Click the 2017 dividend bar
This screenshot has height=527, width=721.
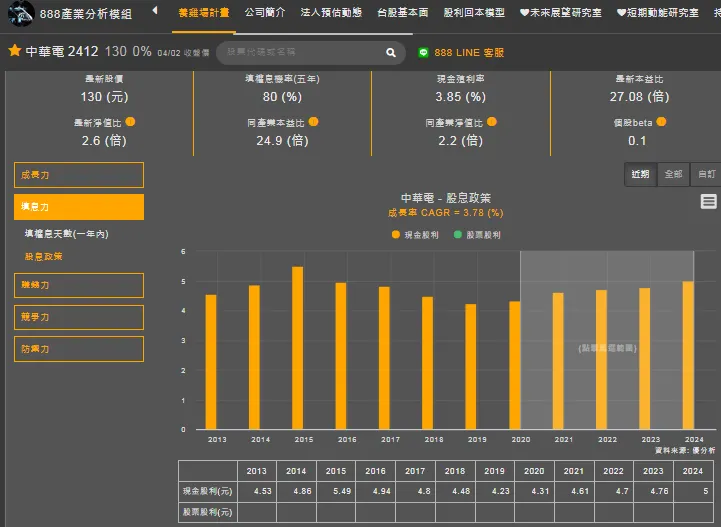pyautogui.click(x=384, y=358)
